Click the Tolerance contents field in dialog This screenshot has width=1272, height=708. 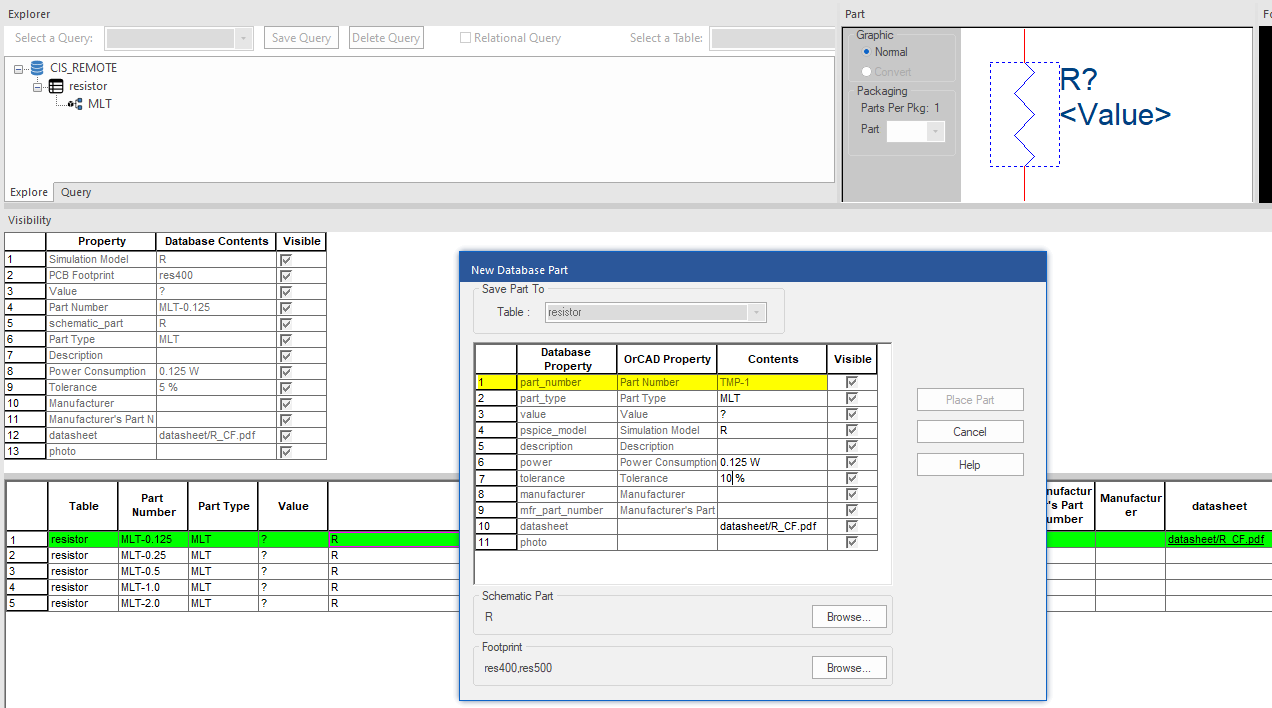pos(771,479)
